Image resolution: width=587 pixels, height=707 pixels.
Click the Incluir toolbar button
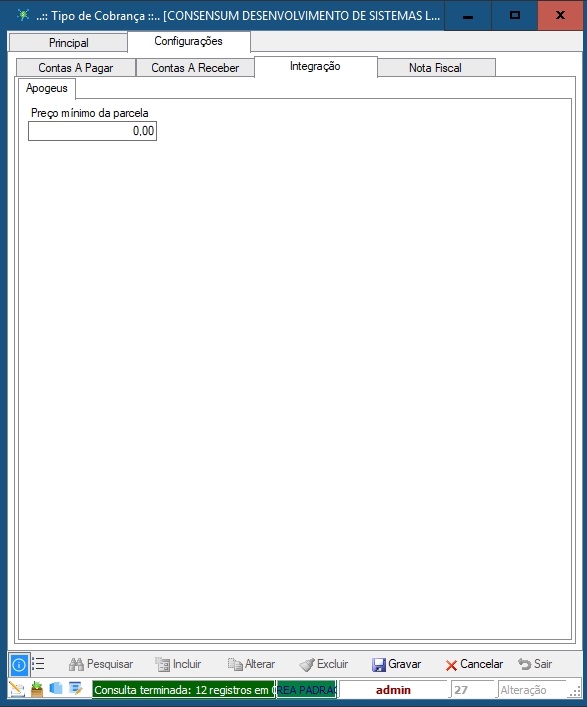point(178,664)
